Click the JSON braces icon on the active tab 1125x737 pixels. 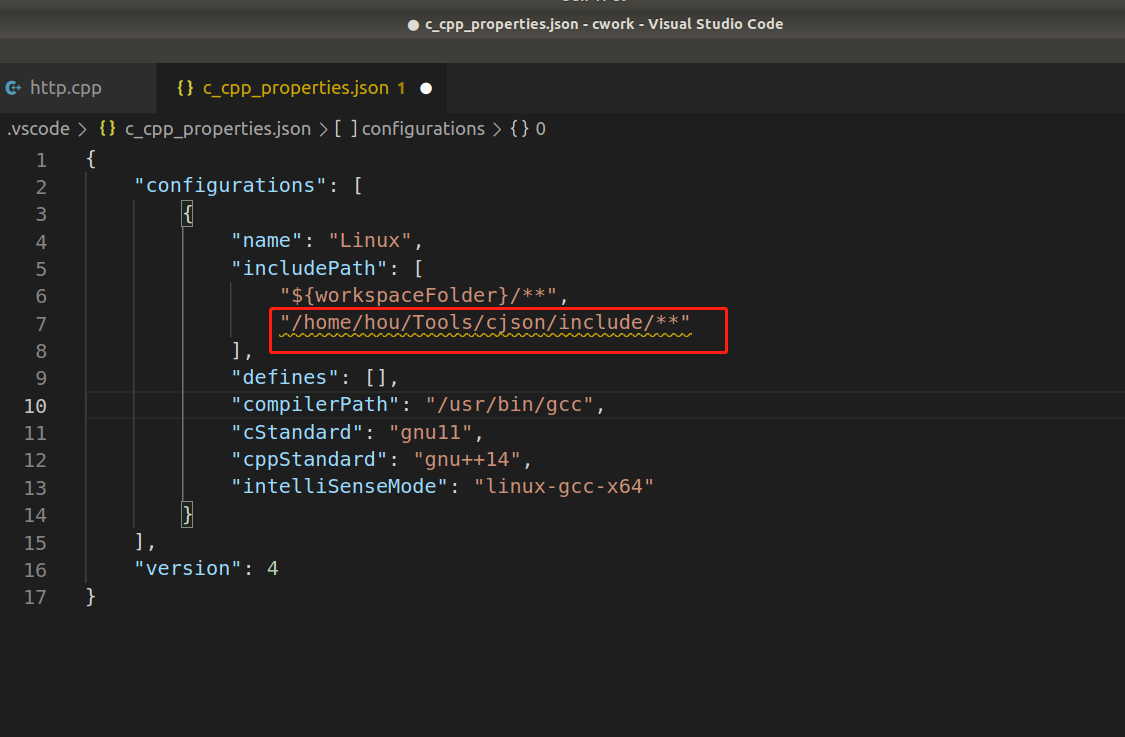186,87
